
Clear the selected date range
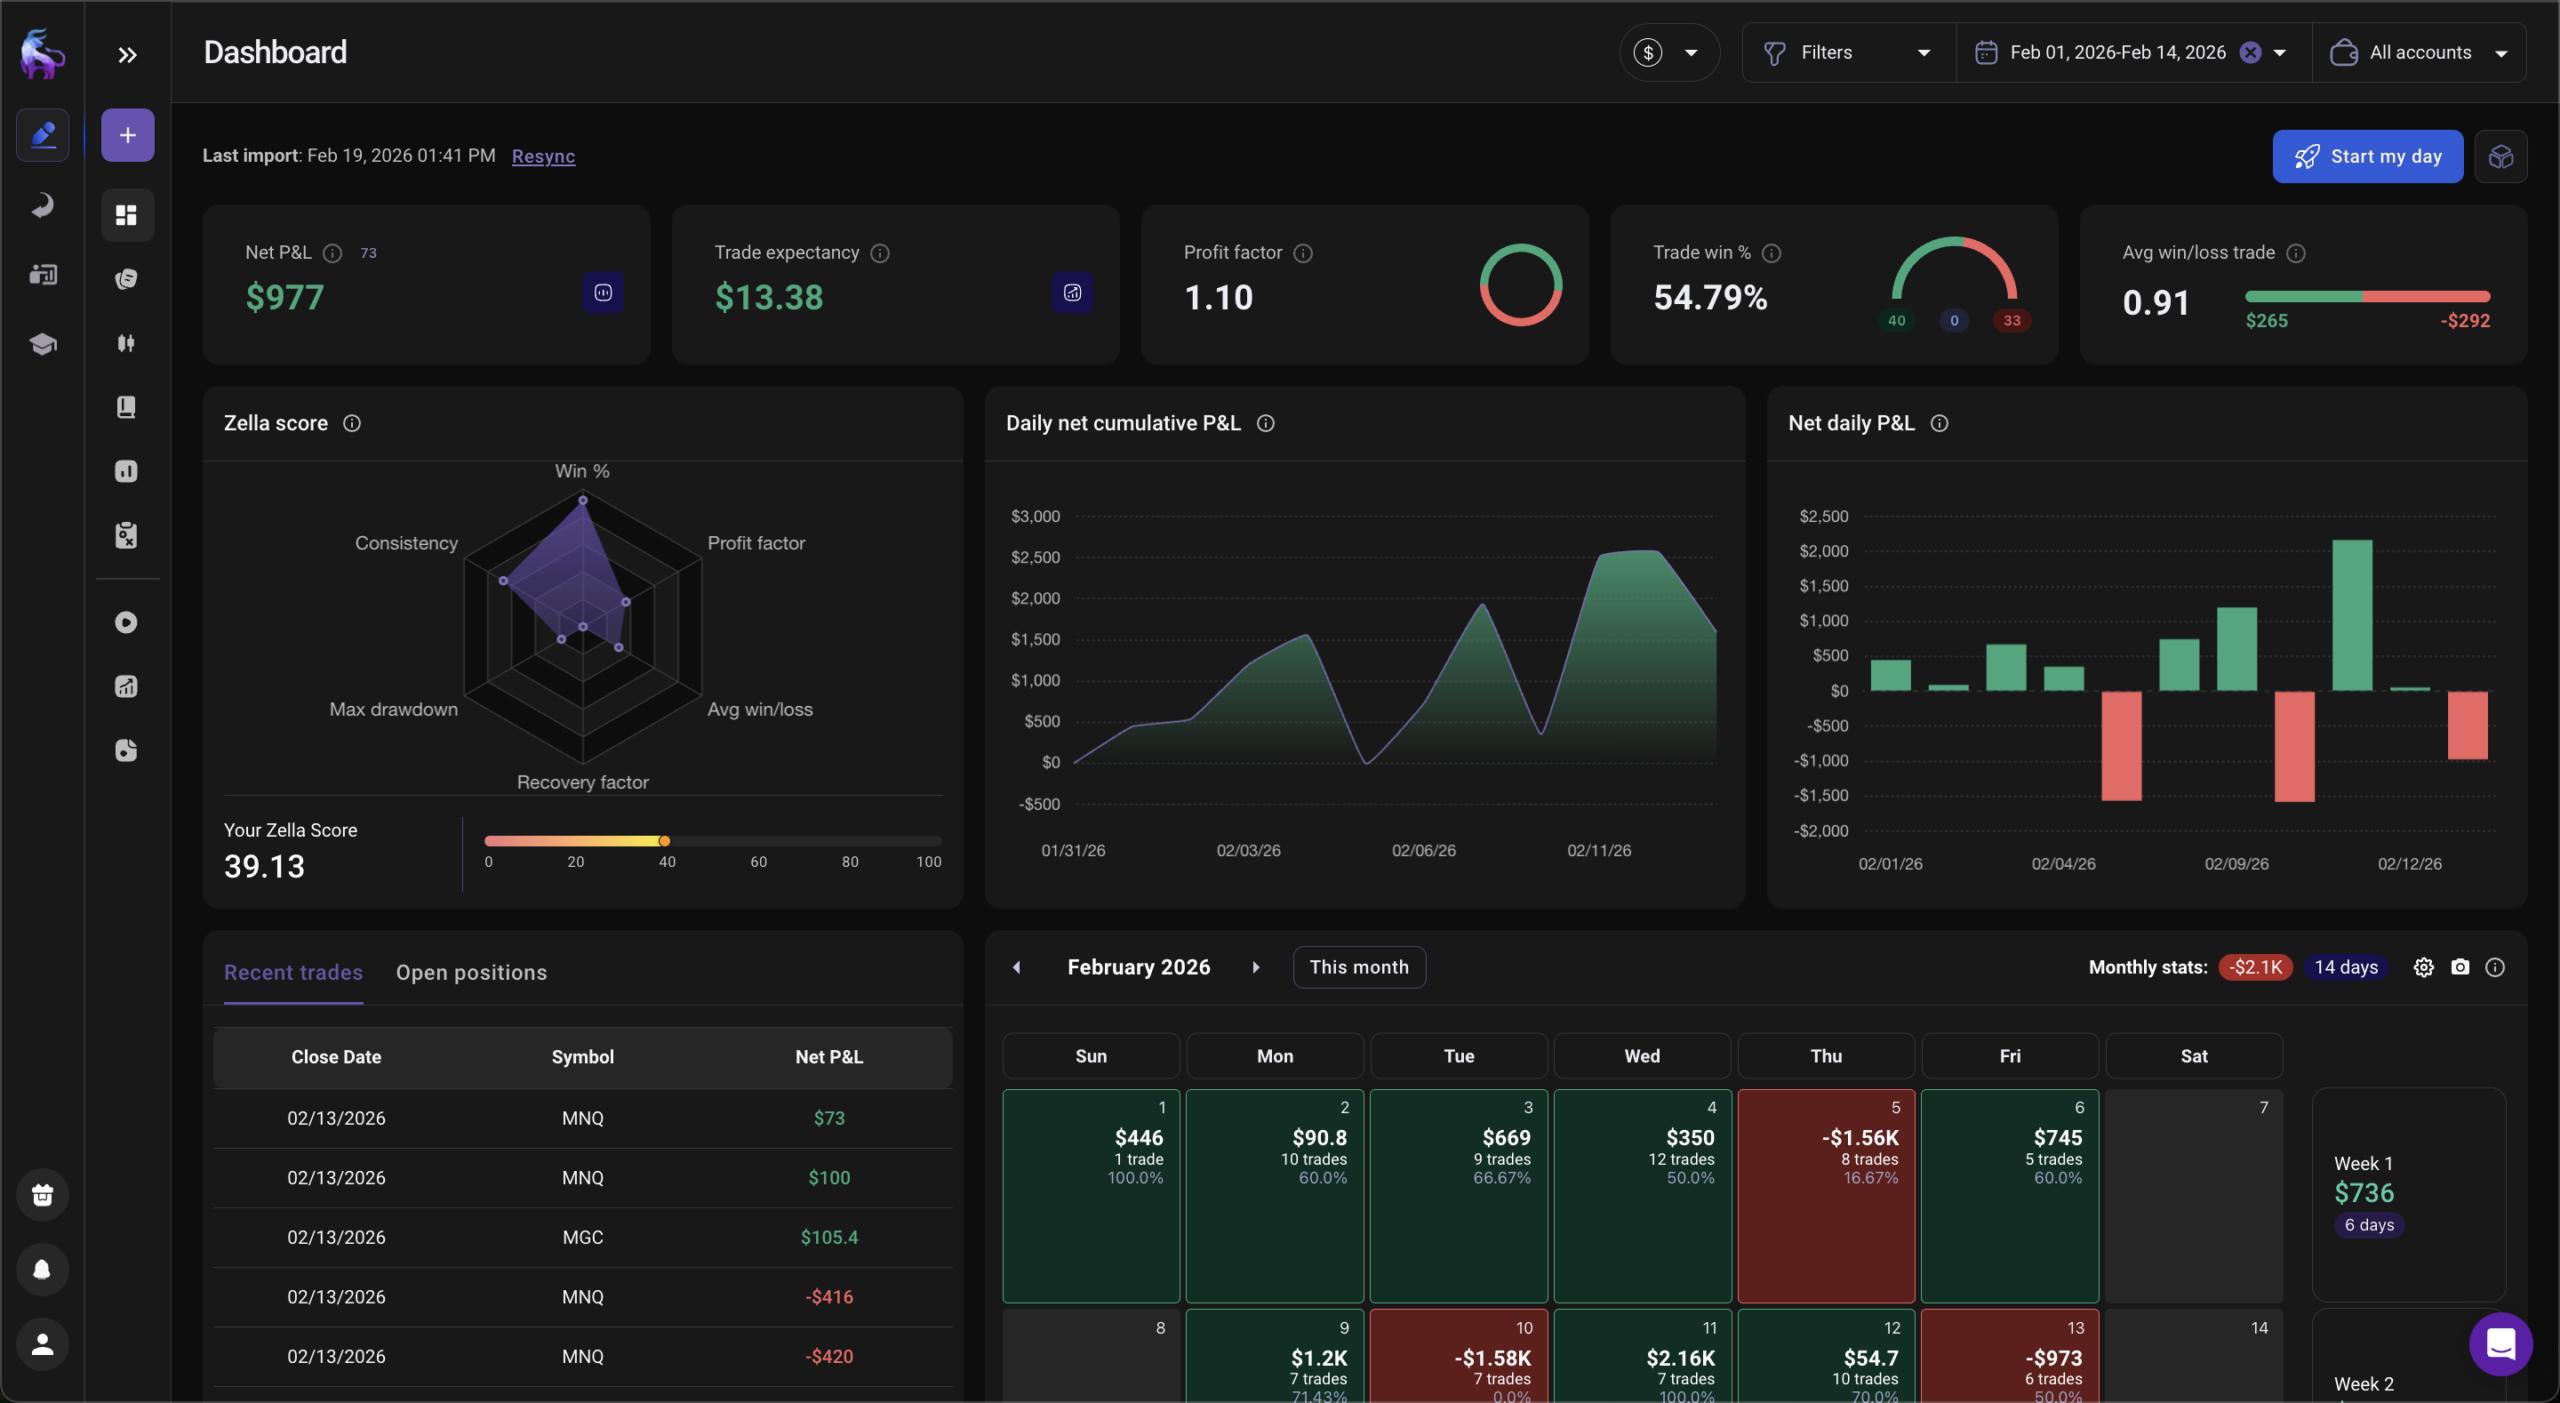coord(2250,52)
